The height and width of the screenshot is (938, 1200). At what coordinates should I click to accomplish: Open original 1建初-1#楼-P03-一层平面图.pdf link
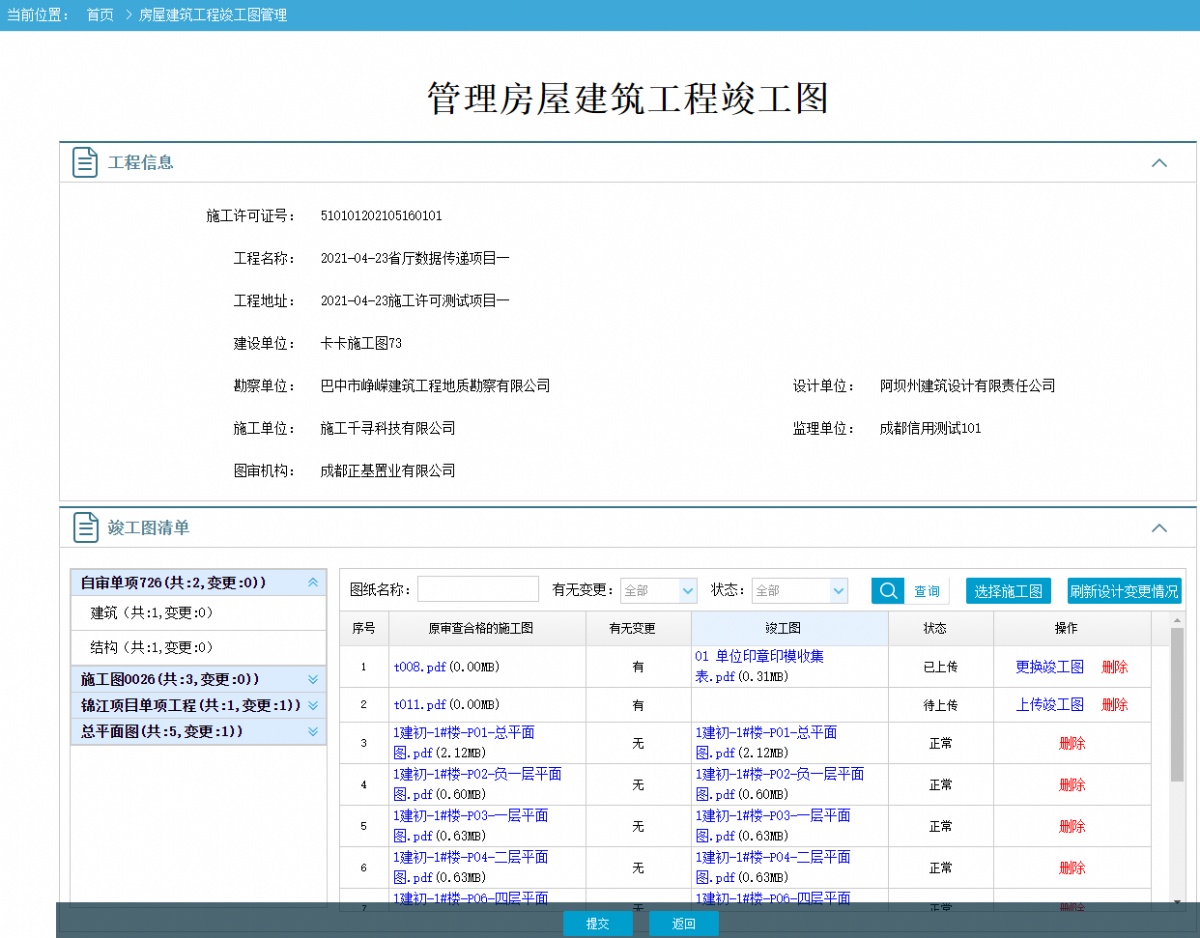(x=470, y=826)
